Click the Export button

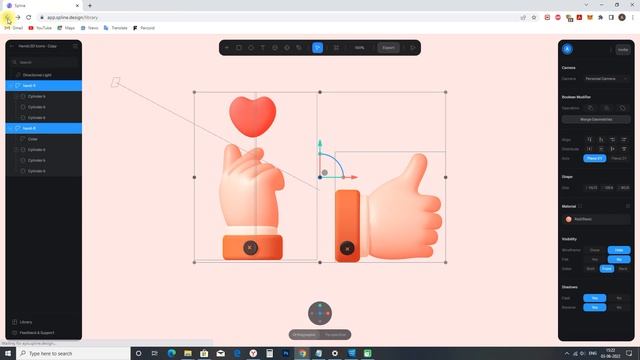[x=388, y=48]
